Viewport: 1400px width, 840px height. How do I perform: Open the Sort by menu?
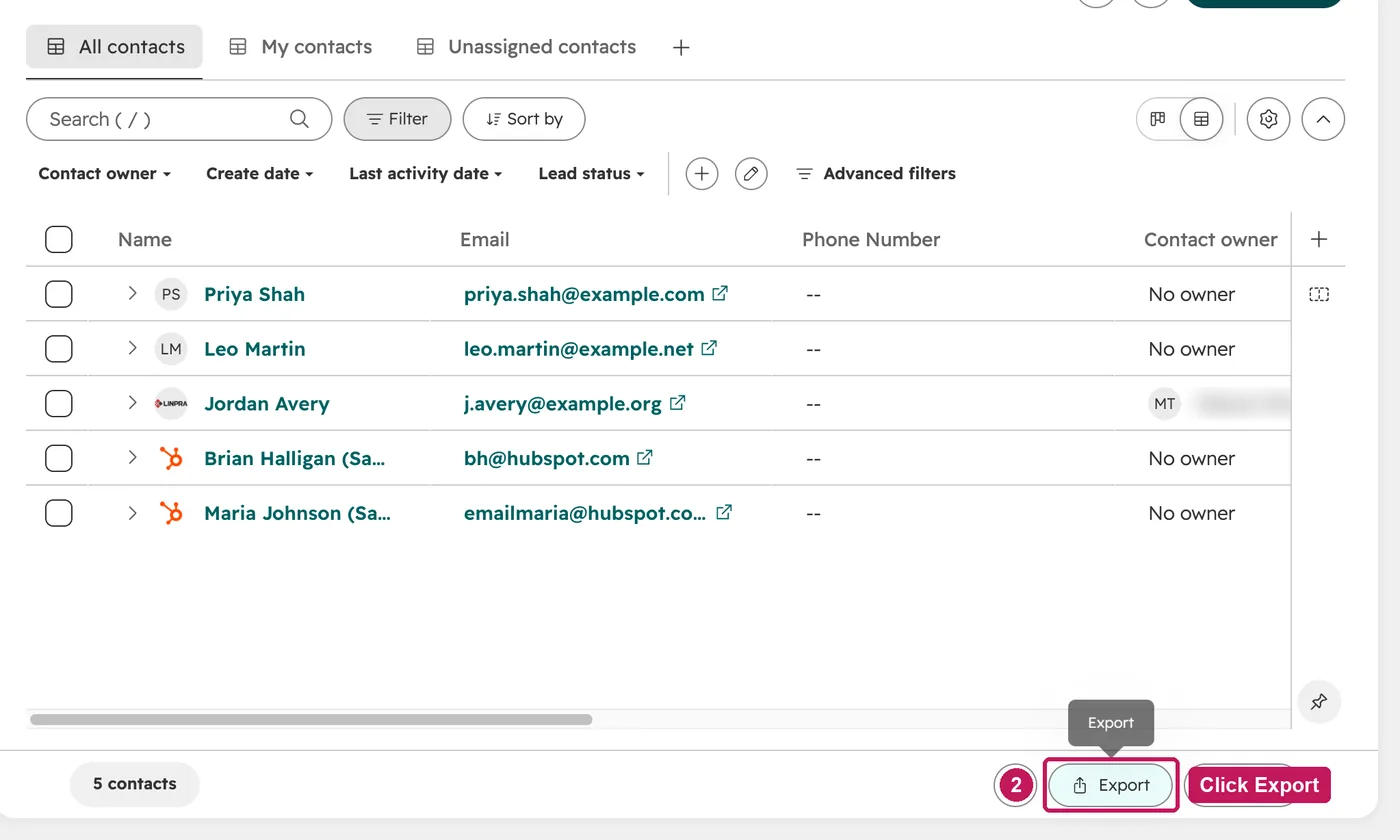(x=524, y=119)
